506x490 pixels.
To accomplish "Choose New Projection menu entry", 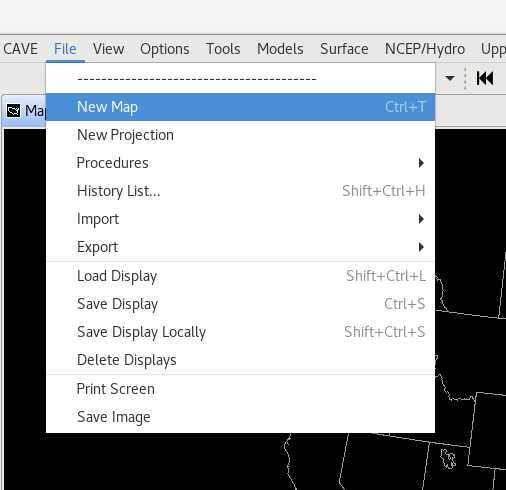I will pyautogui.click(x=240, y=135).
